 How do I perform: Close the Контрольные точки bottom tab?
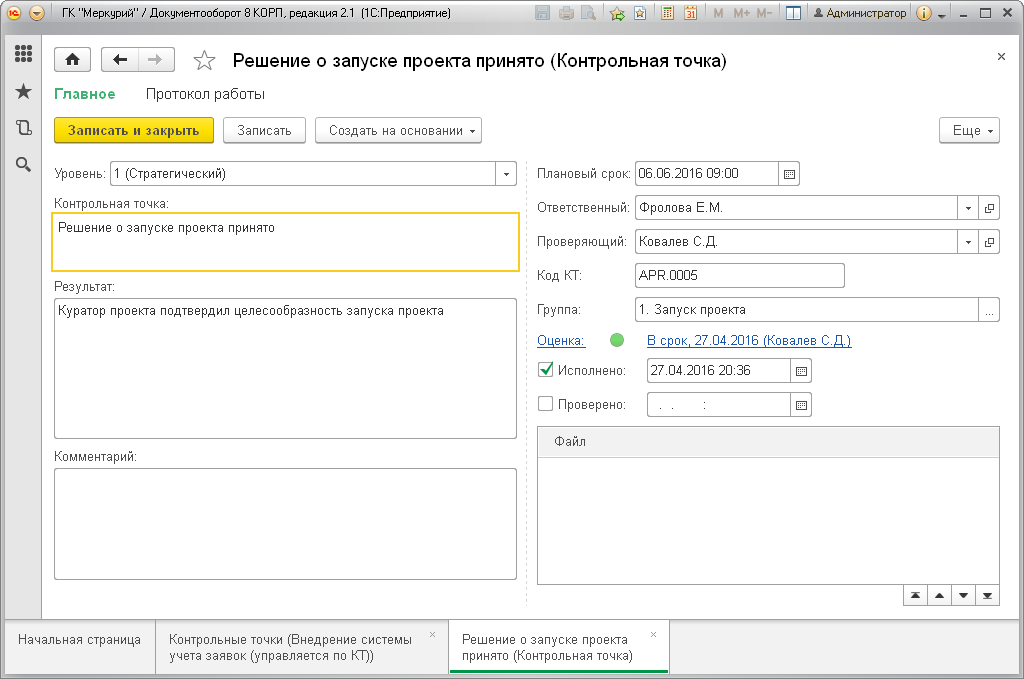[432, 635]
